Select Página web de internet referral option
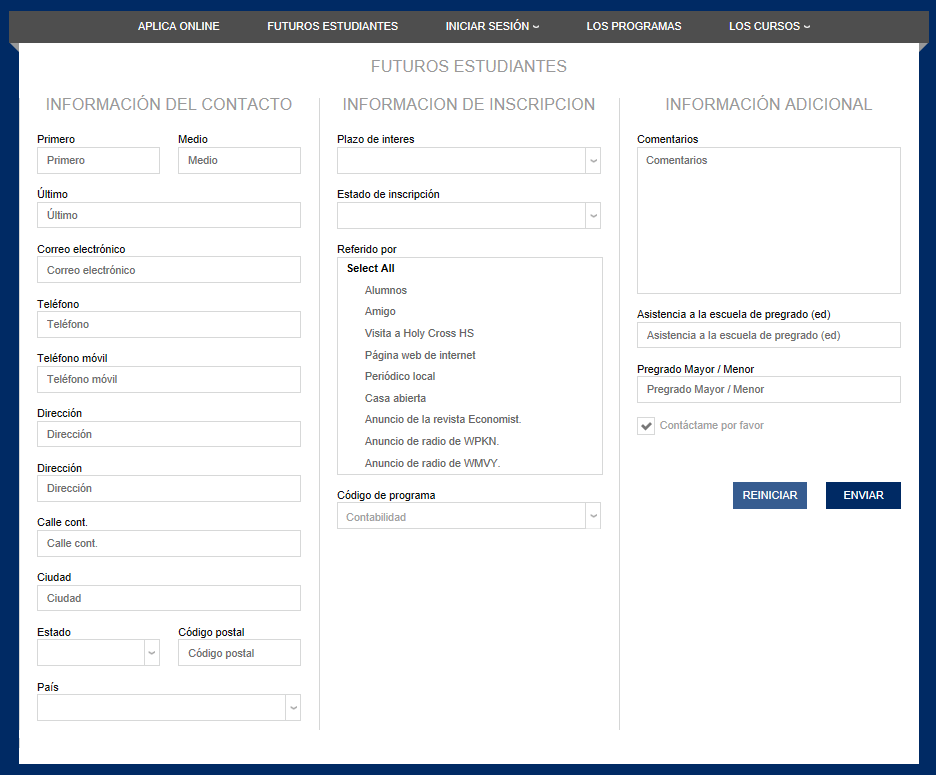 pos(419,354)
